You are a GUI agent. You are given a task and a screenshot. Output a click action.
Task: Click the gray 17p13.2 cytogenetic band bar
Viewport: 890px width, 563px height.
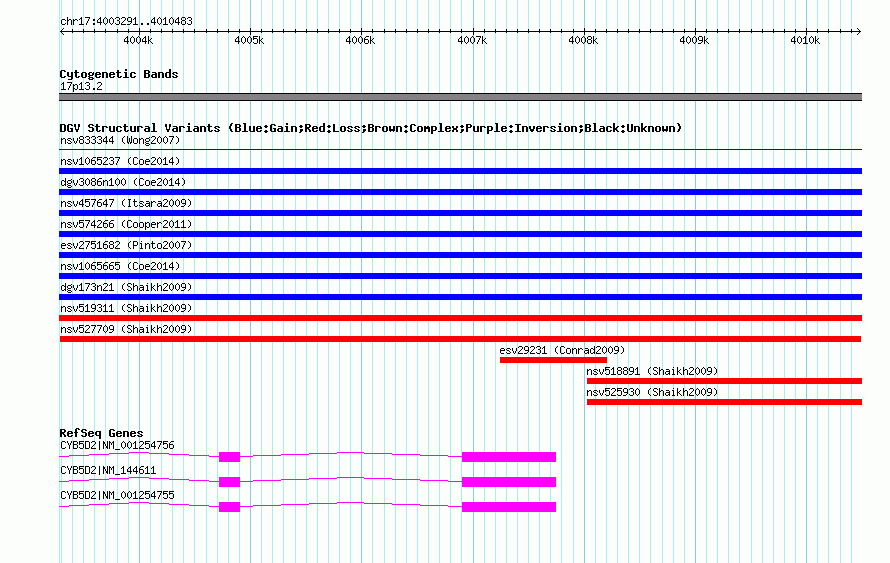(460, 97)
